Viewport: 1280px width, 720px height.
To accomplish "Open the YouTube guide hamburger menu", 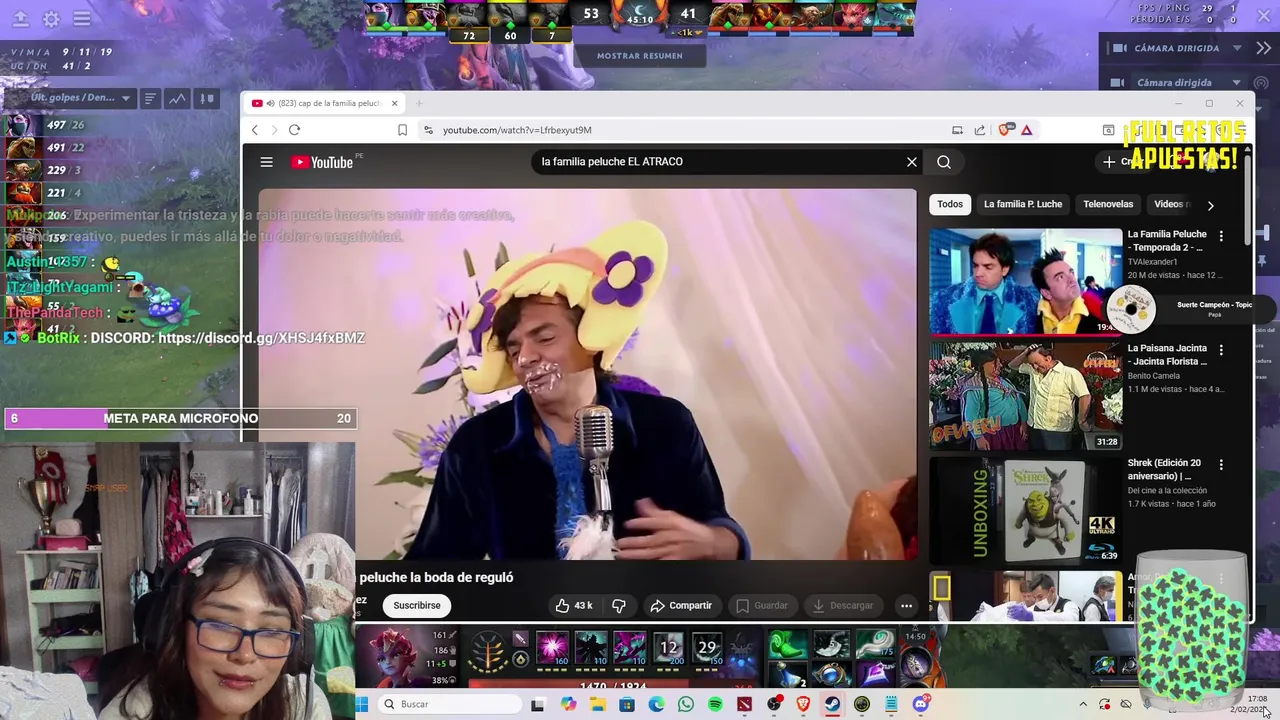I will (x=266, y=162).
